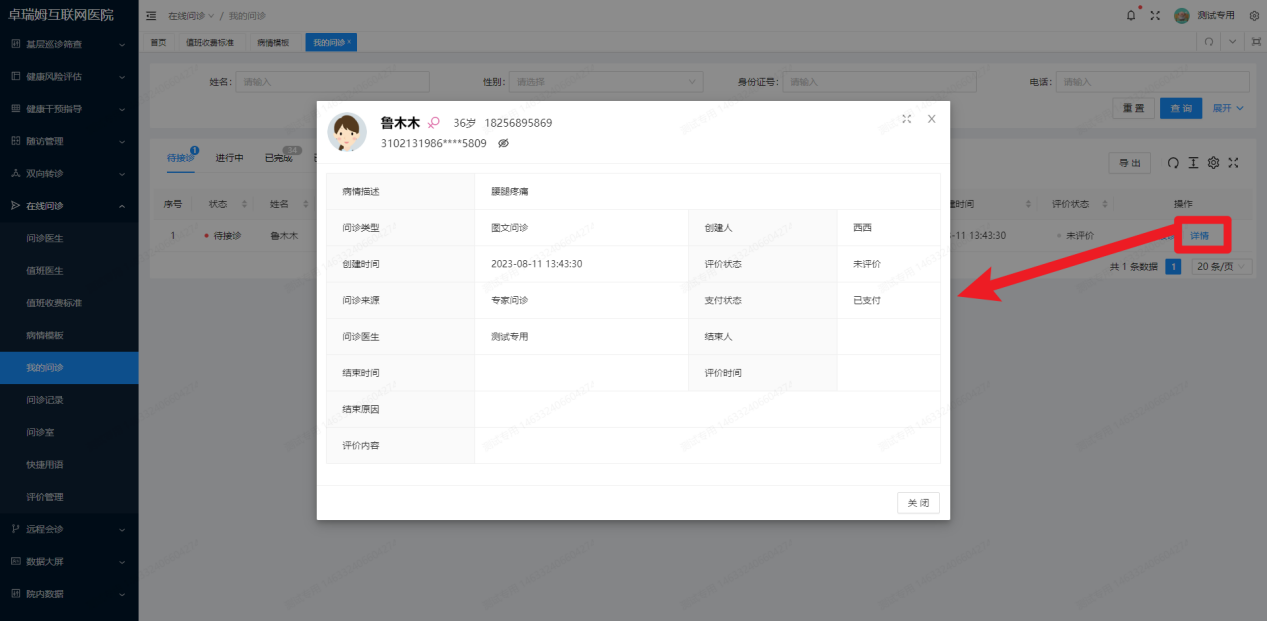
Task: Toggle fullscreen icon beside the notification bell
Action: pos(1155,16)
